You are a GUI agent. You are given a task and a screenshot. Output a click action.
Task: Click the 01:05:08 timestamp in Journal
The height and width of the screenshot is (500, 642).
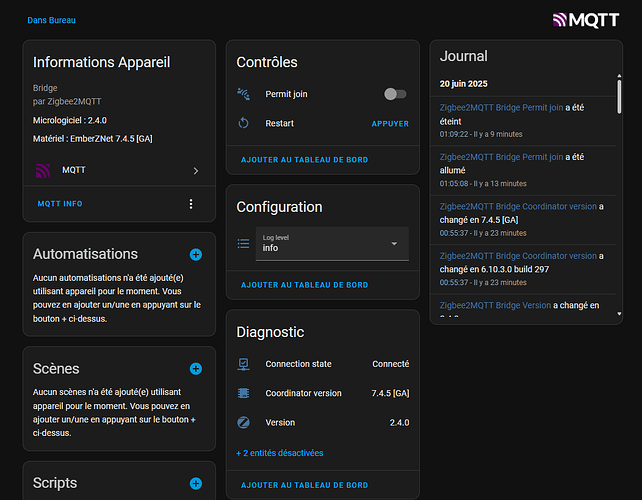(x=454, y=184)
